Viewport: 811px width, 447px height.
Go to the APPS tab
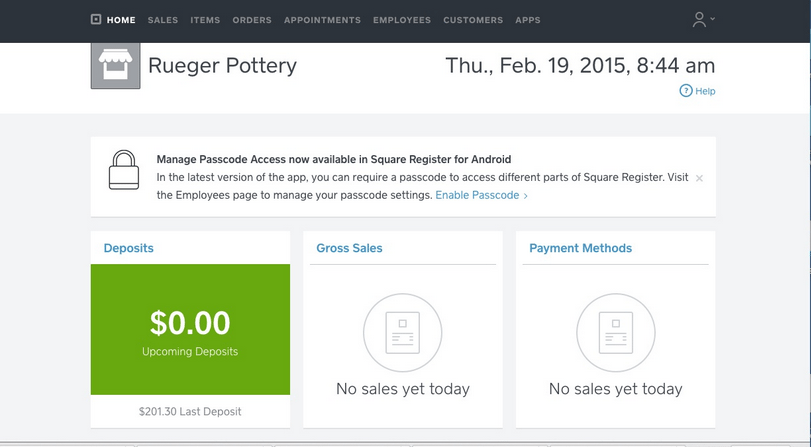click(x=528, y=20)
